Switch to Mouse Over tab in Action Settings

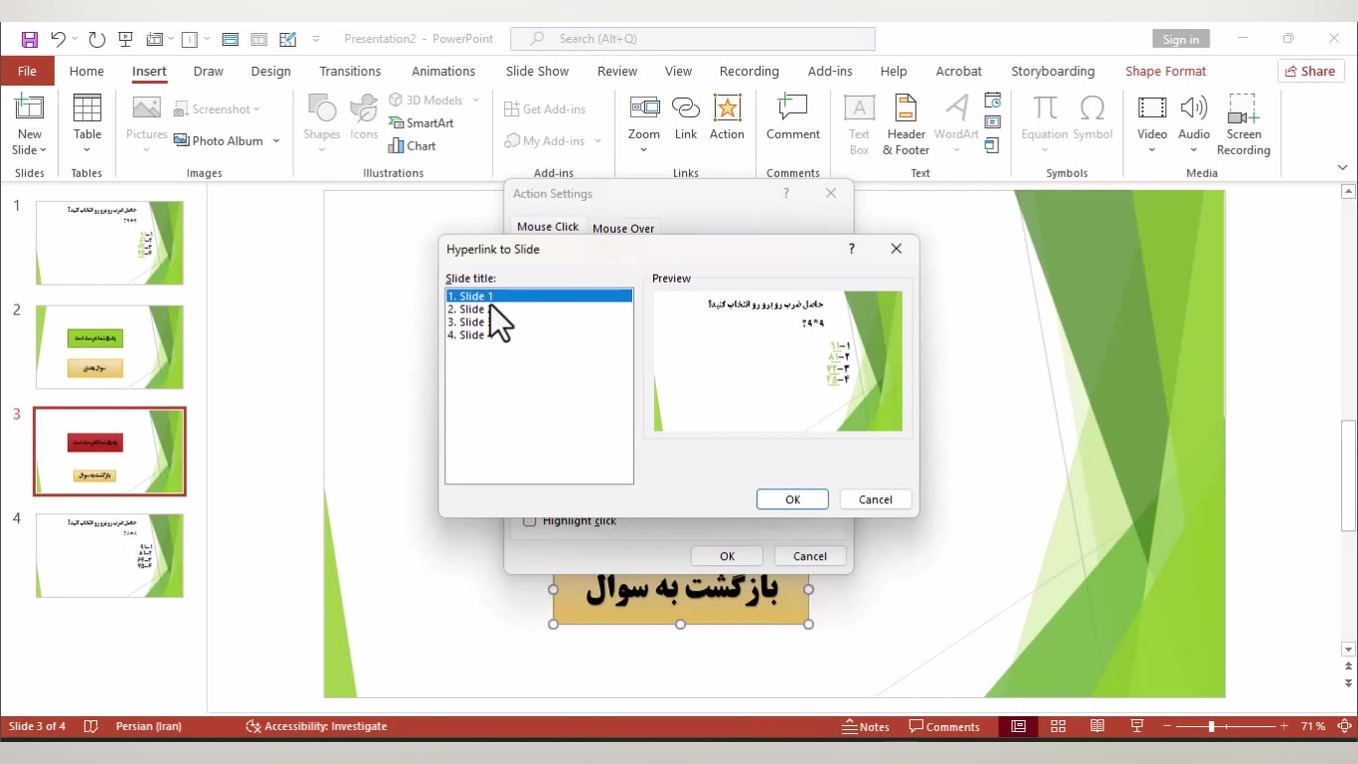pyautogui.click(x=623, y=228)
